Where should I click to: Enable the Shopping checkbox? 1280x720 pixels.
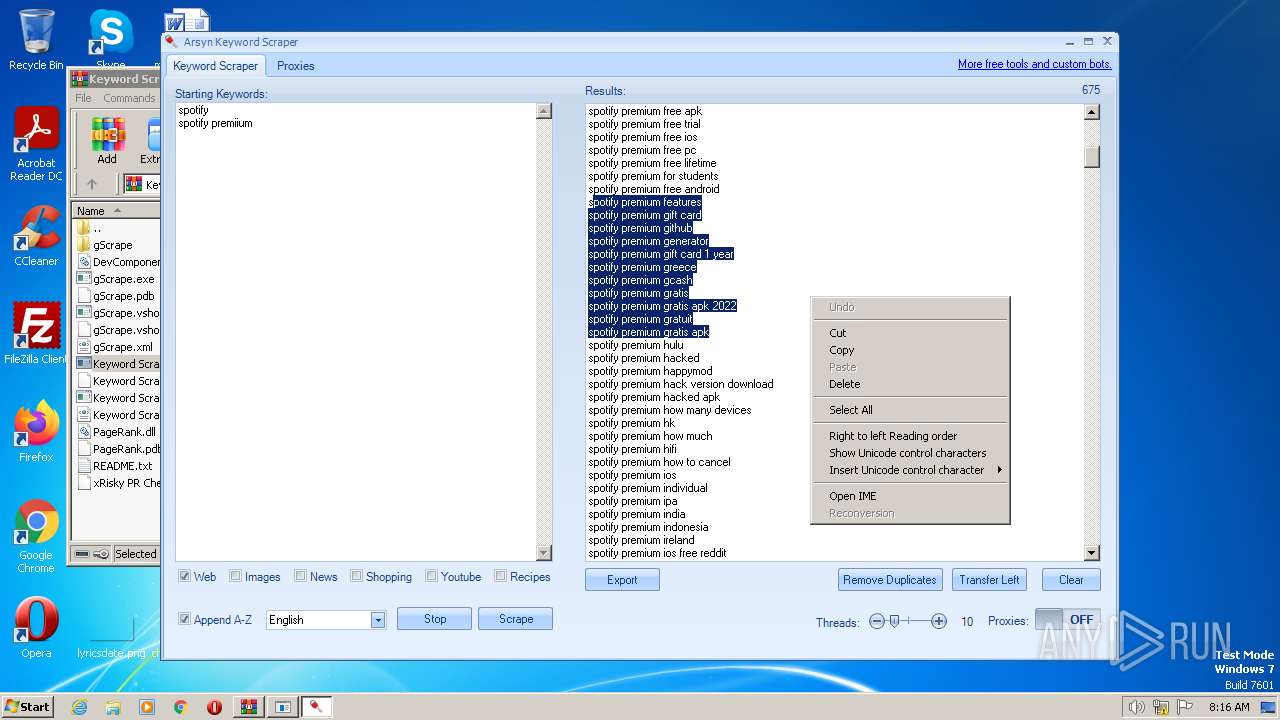click(357, 576)
